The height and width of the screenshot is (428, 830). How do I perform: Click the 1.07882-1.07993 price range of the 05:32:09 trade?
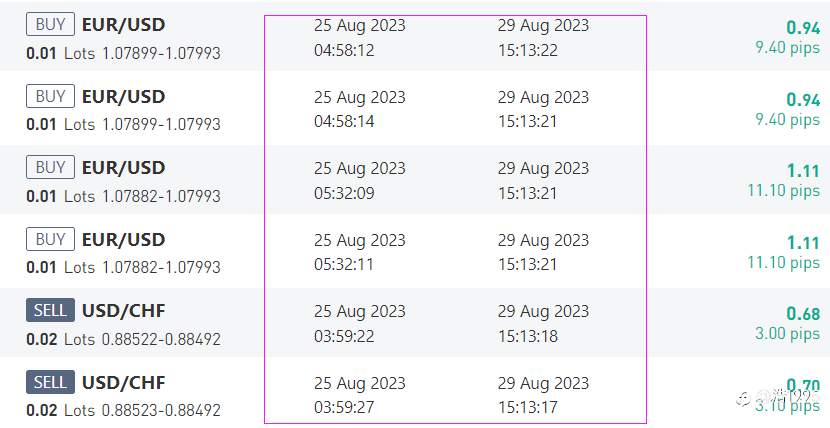(x=161, y=196)
